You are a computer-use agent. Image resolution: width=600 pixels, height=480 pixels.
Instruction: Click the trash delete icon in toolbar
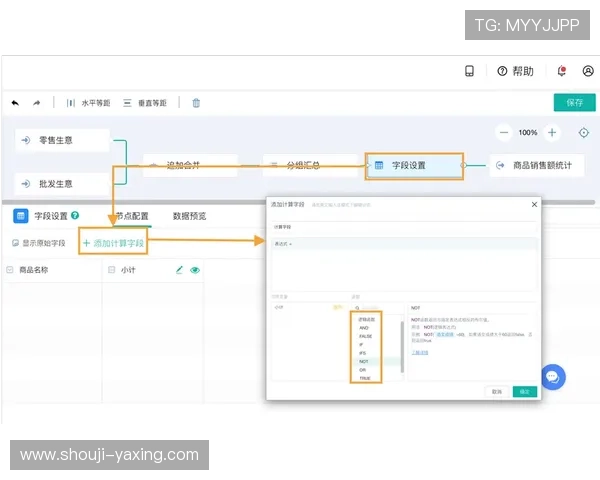pyautogui.click(x=196, y=103)
